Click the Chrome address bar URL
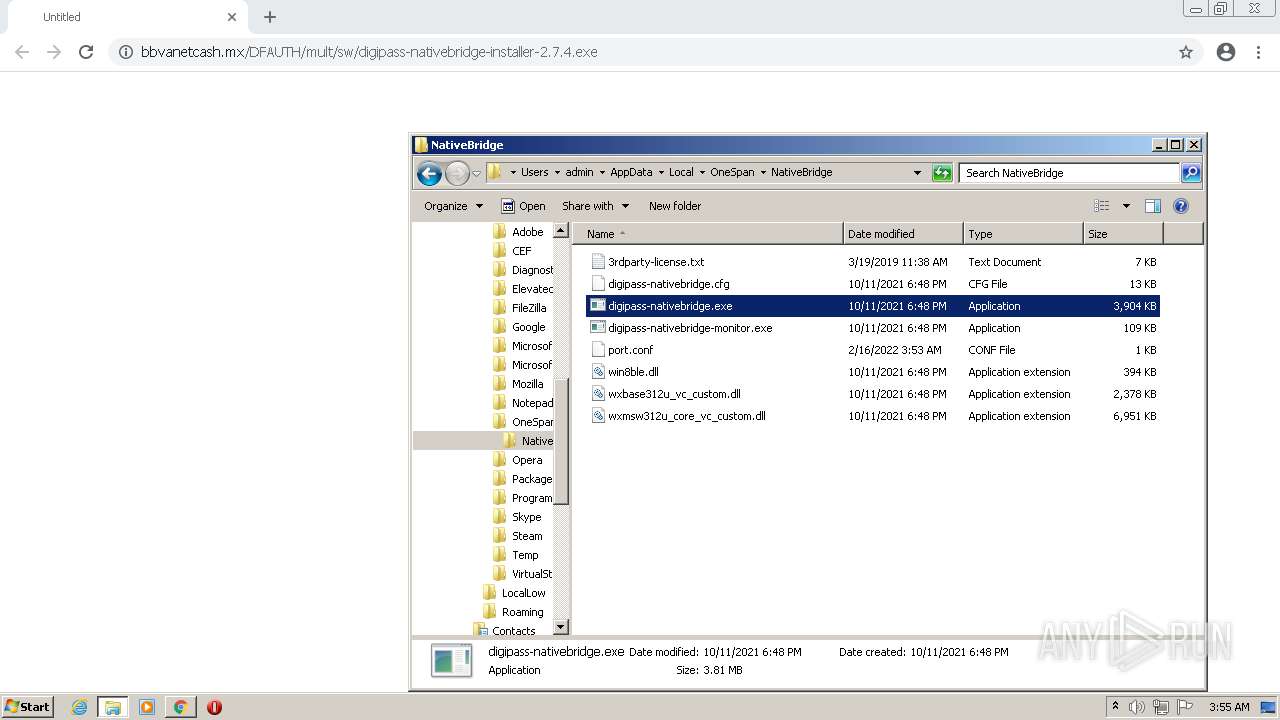1280x720 pixels. pos(369,52)
